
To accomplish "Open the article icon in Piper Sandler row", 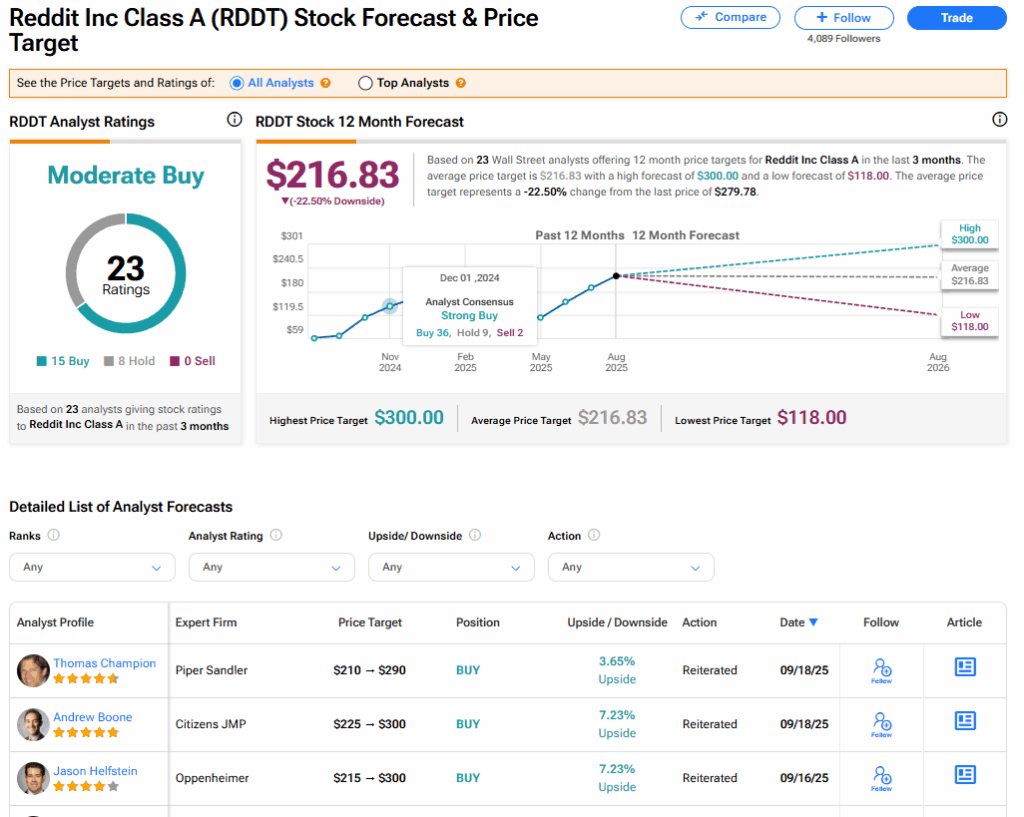I will pos(965,667).
